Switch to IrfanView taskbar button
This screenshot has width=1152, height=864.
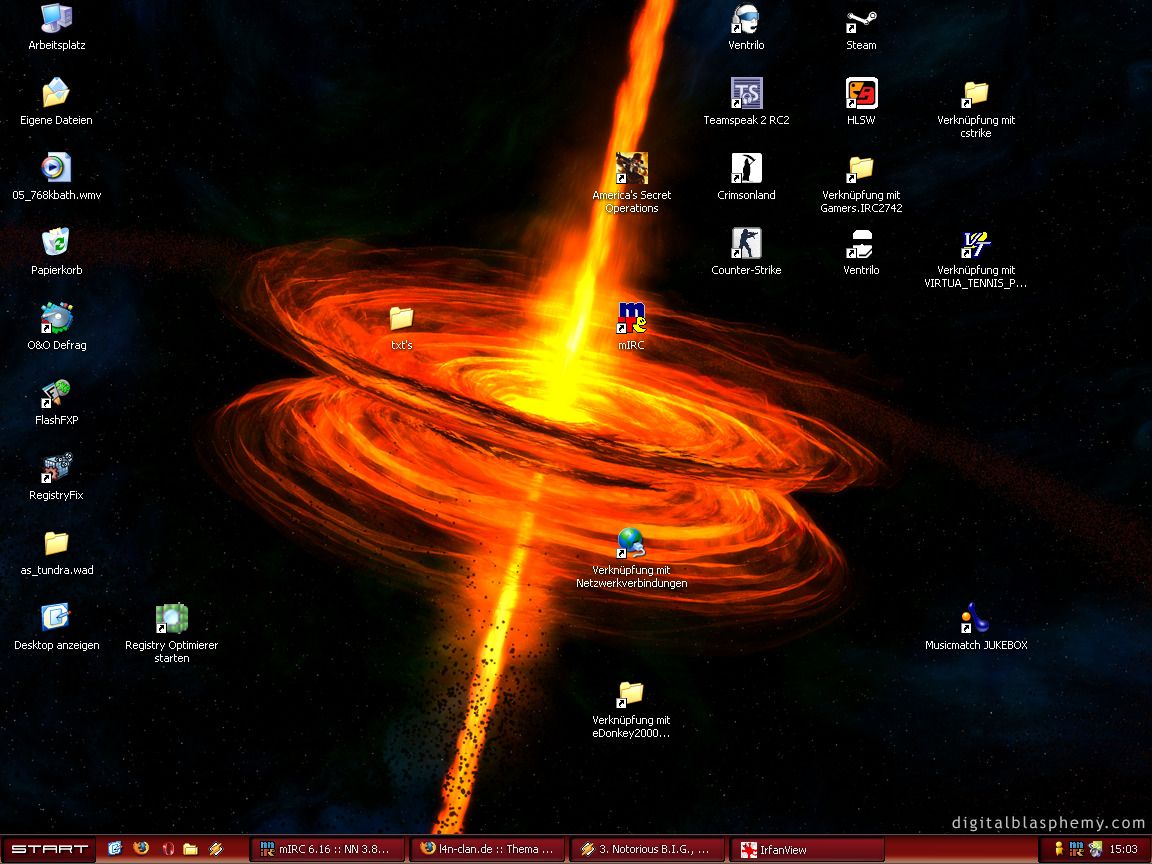[x=808, y=849]
